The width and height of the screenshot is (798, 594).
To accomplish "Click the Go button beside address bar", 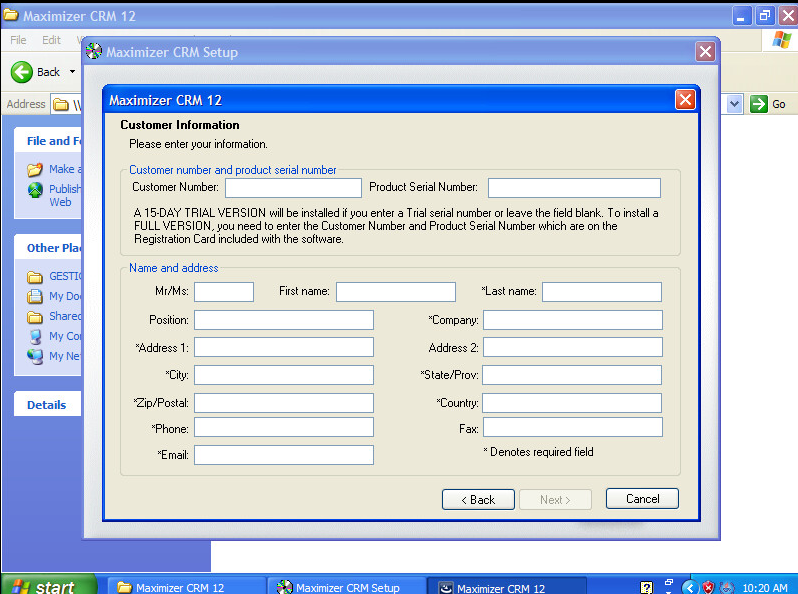I will click(x=768, y=104).
